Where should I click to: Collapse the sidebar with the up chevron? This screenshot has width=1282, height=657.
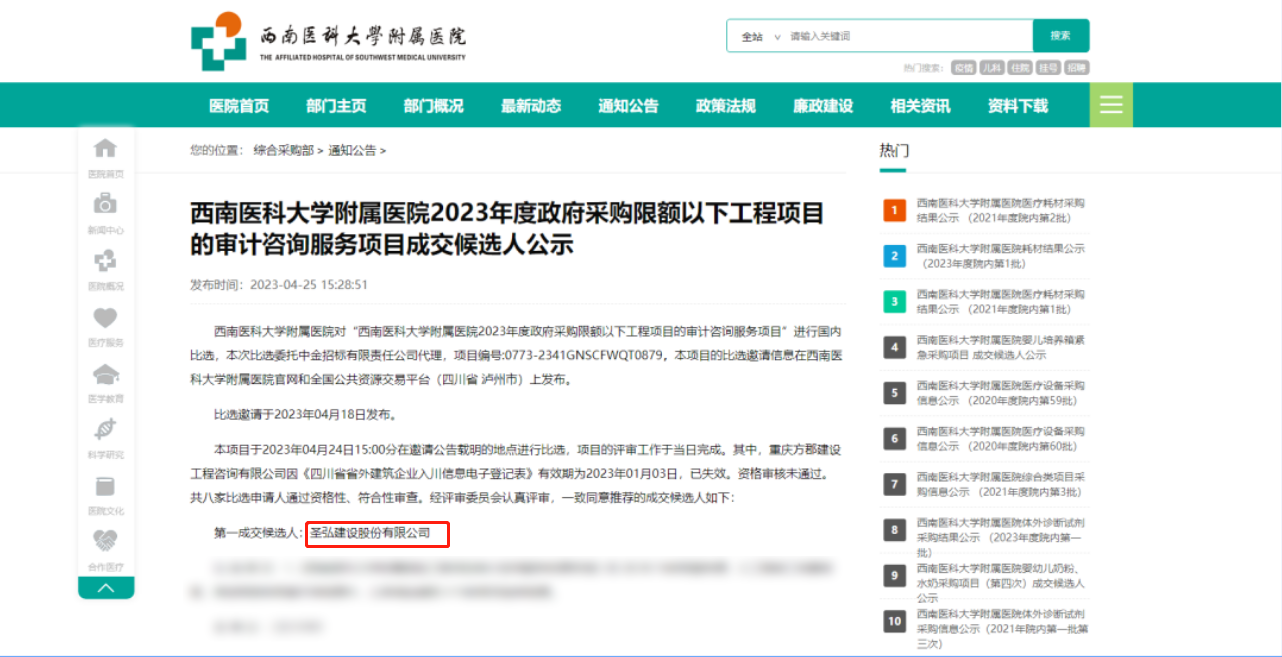pos(106,588)
